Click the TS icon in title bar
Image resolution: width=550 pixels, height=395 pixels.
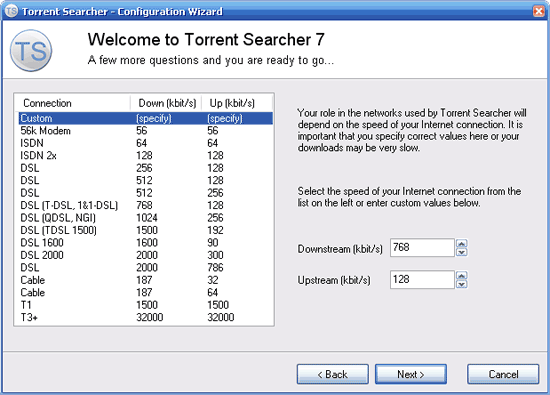point(11,11)
